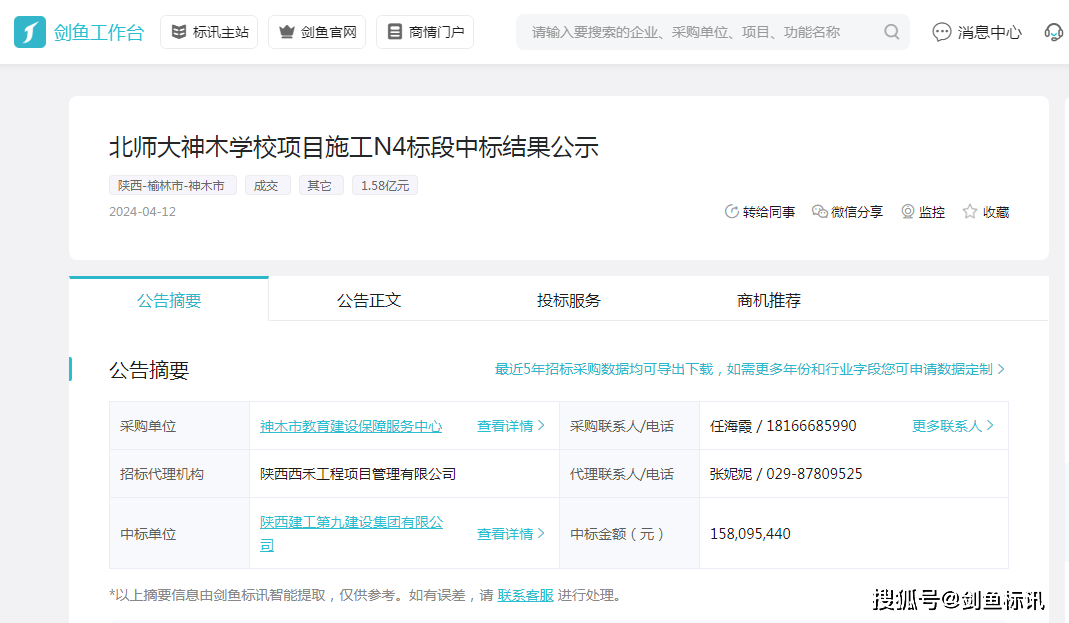Viewport: 1069px width, 623px height.
Task: Click the magnifier search icon
Action: point(892,32)
